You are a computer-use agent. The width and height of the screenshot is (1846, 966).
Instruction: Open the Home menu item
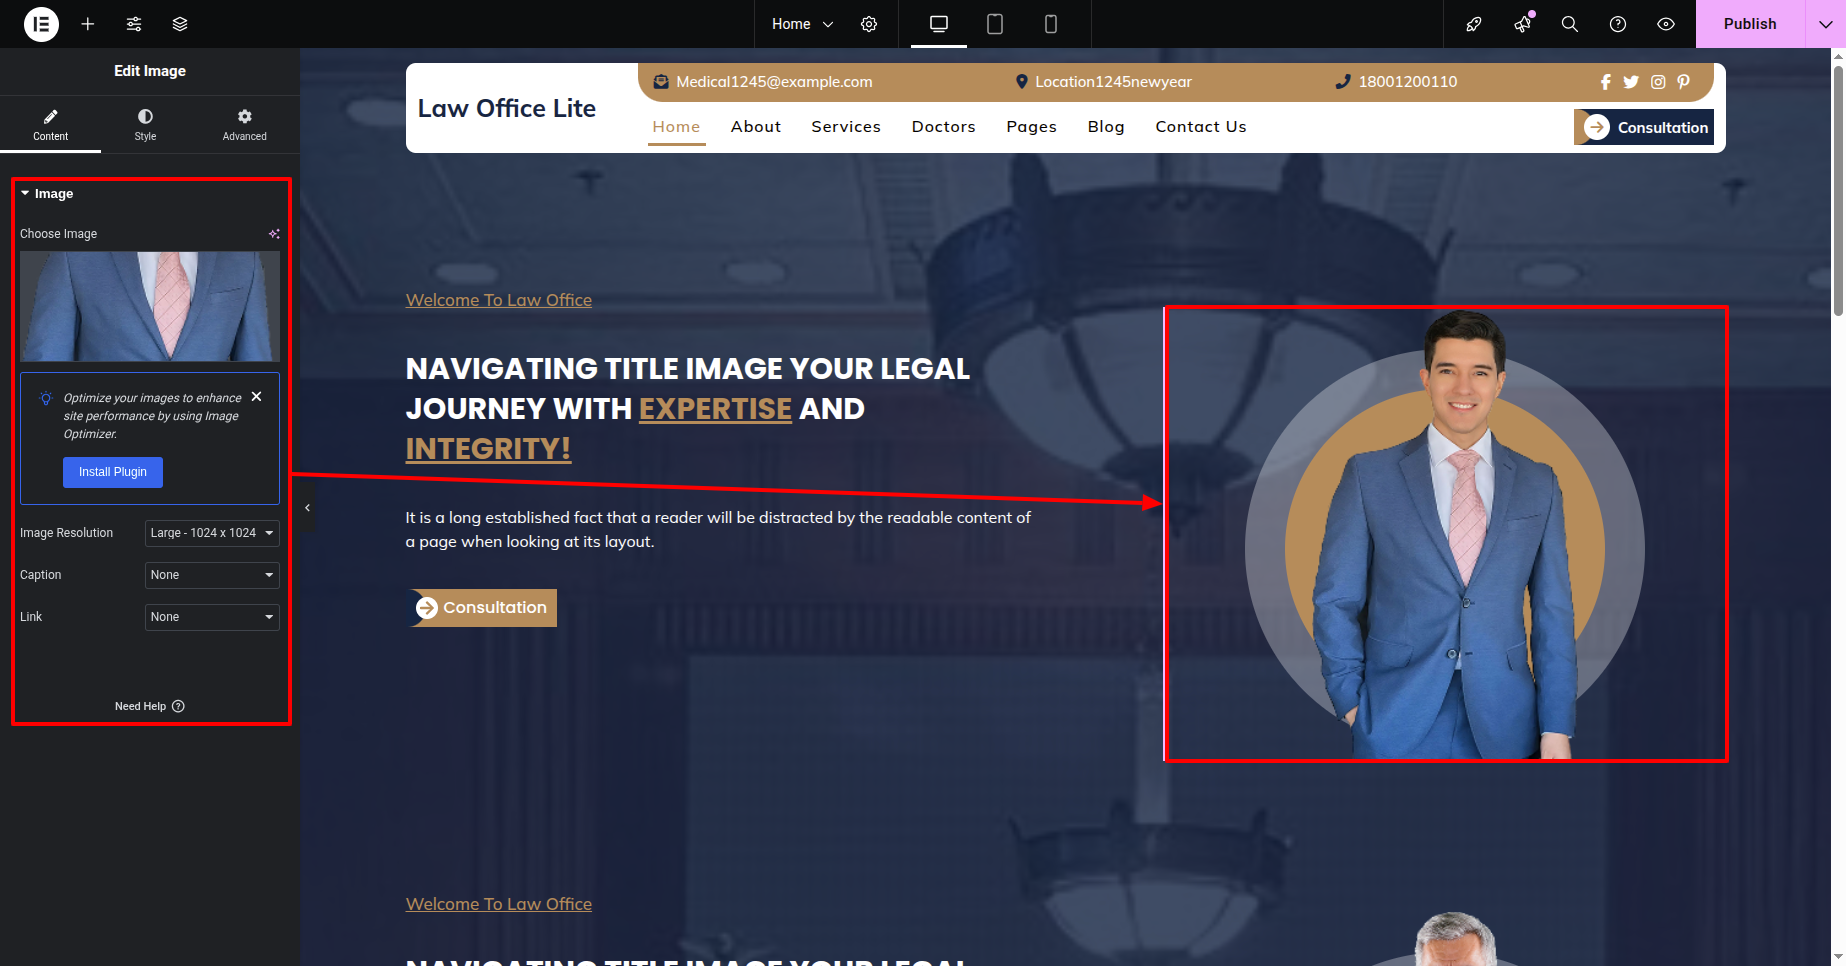point(676,127)
